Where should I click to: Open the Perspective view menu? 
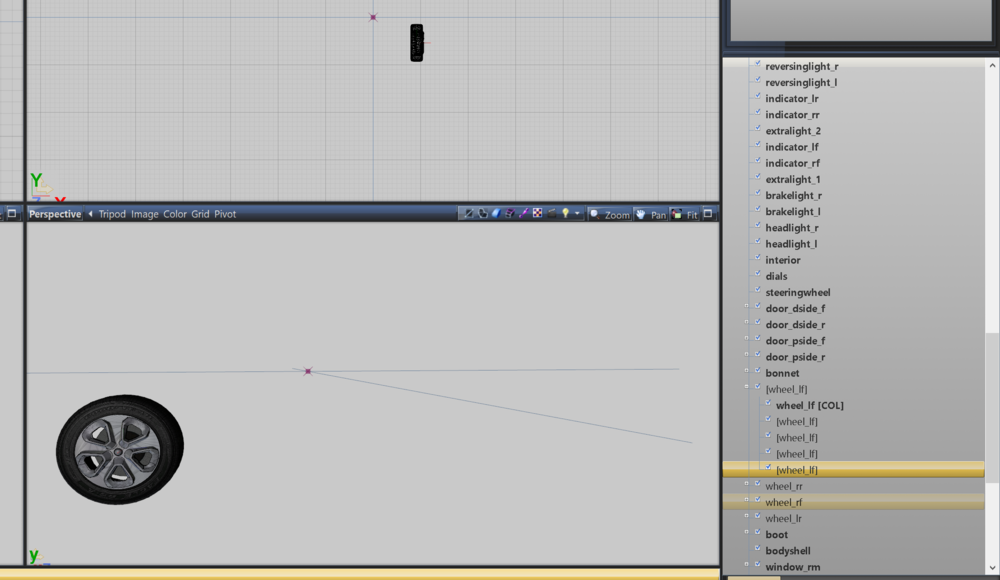click(x=55, y=214)
